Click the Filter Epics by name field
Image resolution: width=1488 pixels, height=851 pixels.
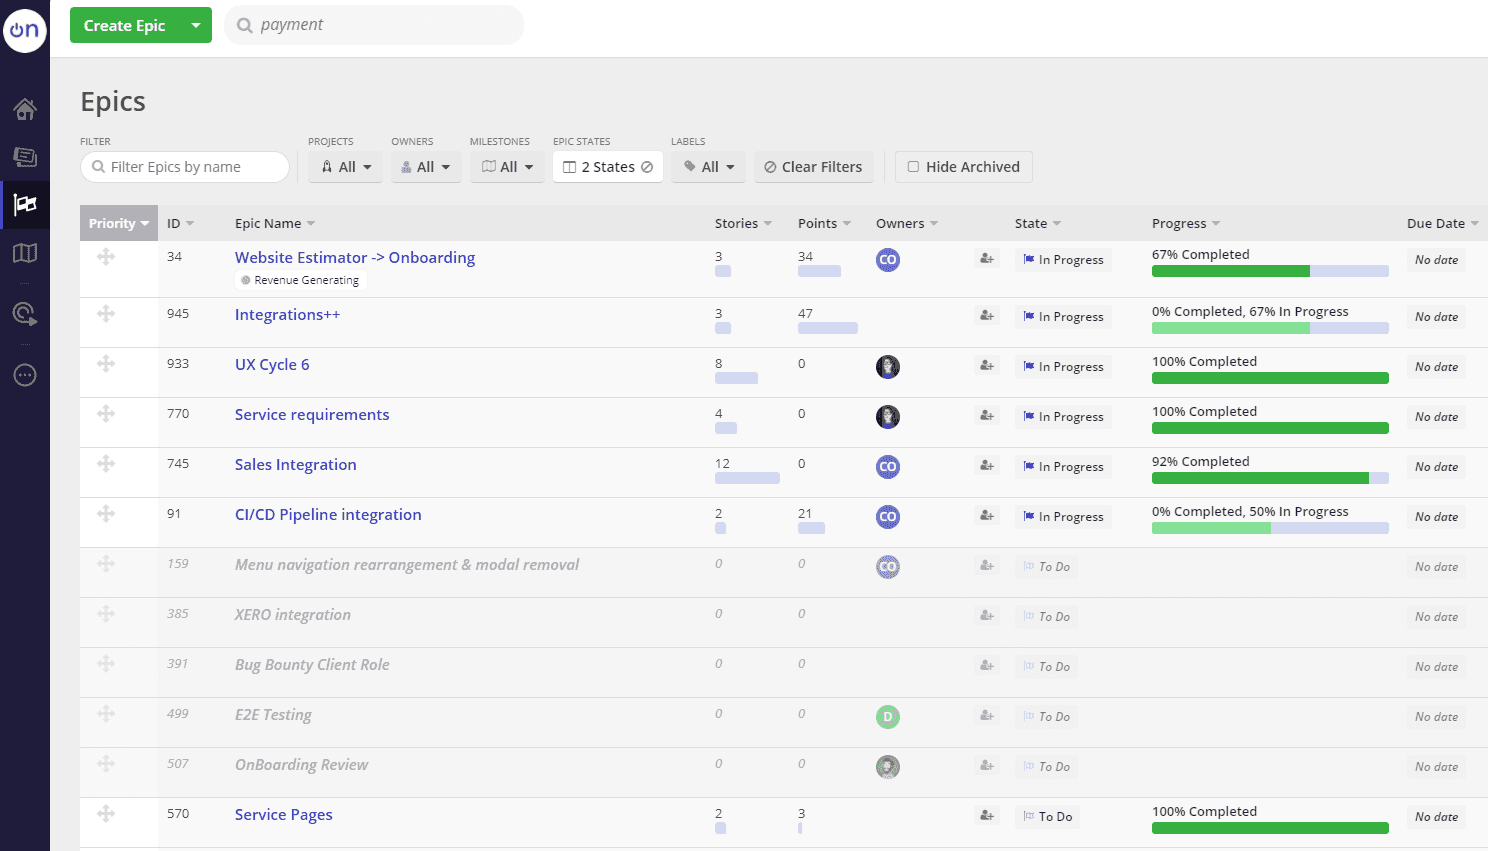(x=185, y=167)
